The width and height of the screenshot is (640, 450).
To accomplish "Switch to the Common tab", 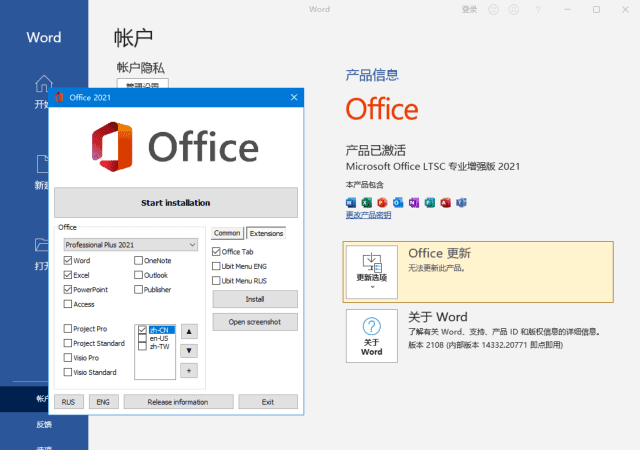I will tap(227, 233).
